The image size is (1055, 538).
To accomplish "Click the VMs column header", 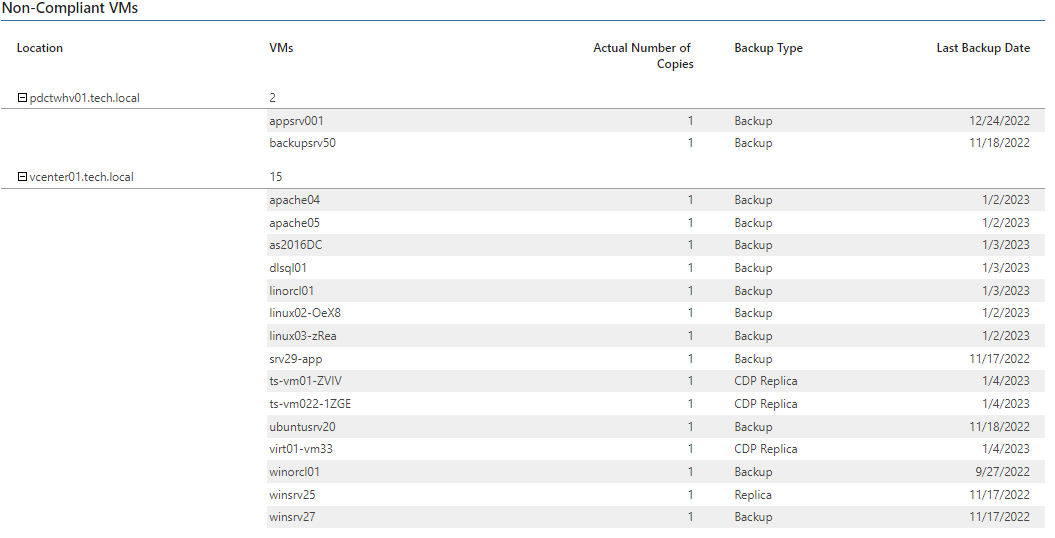I will tap(281, 48).
